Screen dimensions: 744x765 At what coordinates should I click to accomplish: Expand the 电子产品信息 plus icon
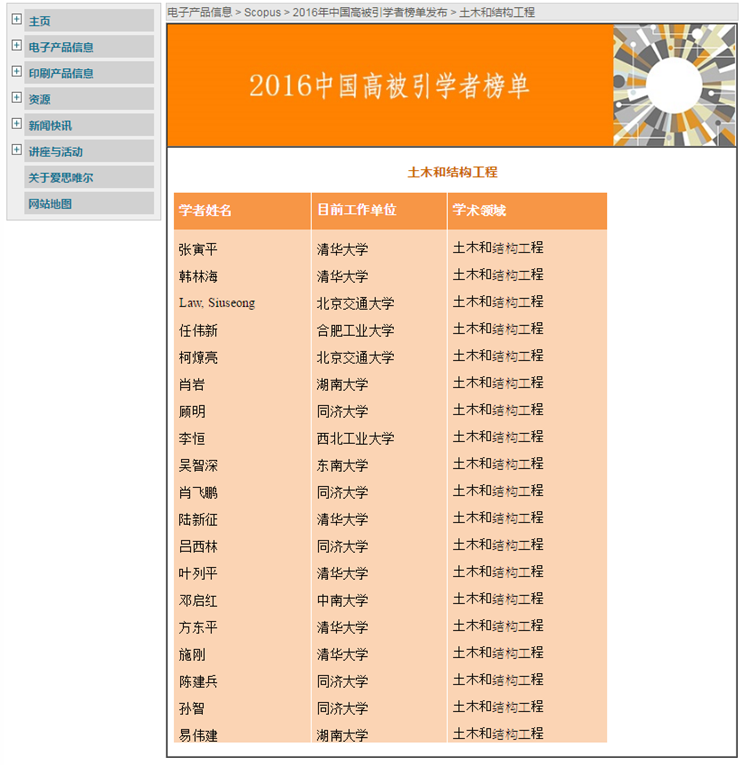[x=16, y=45]
